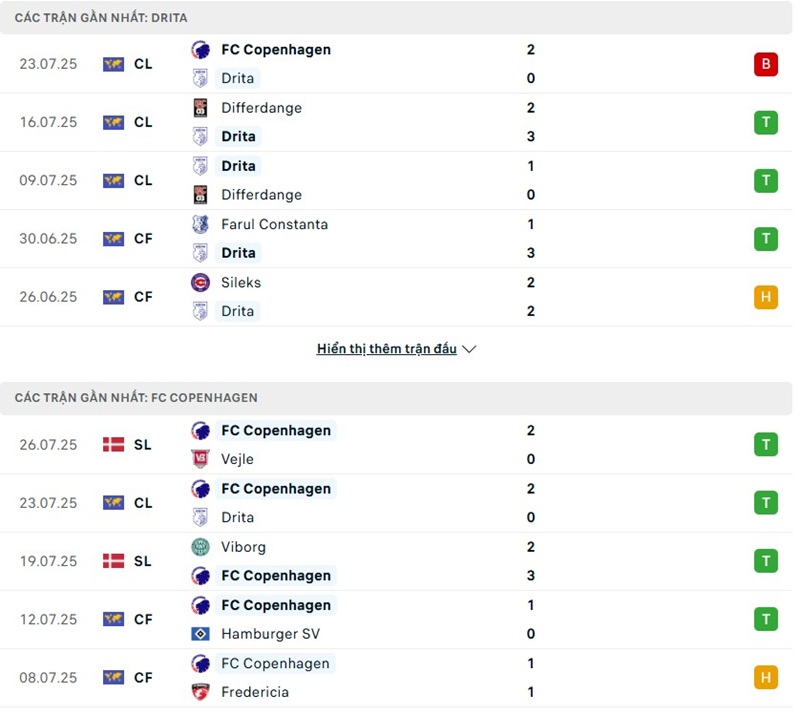Open the 'Các trận gần nhất: FC Copenhagen' header

click(x=136, y=398)
